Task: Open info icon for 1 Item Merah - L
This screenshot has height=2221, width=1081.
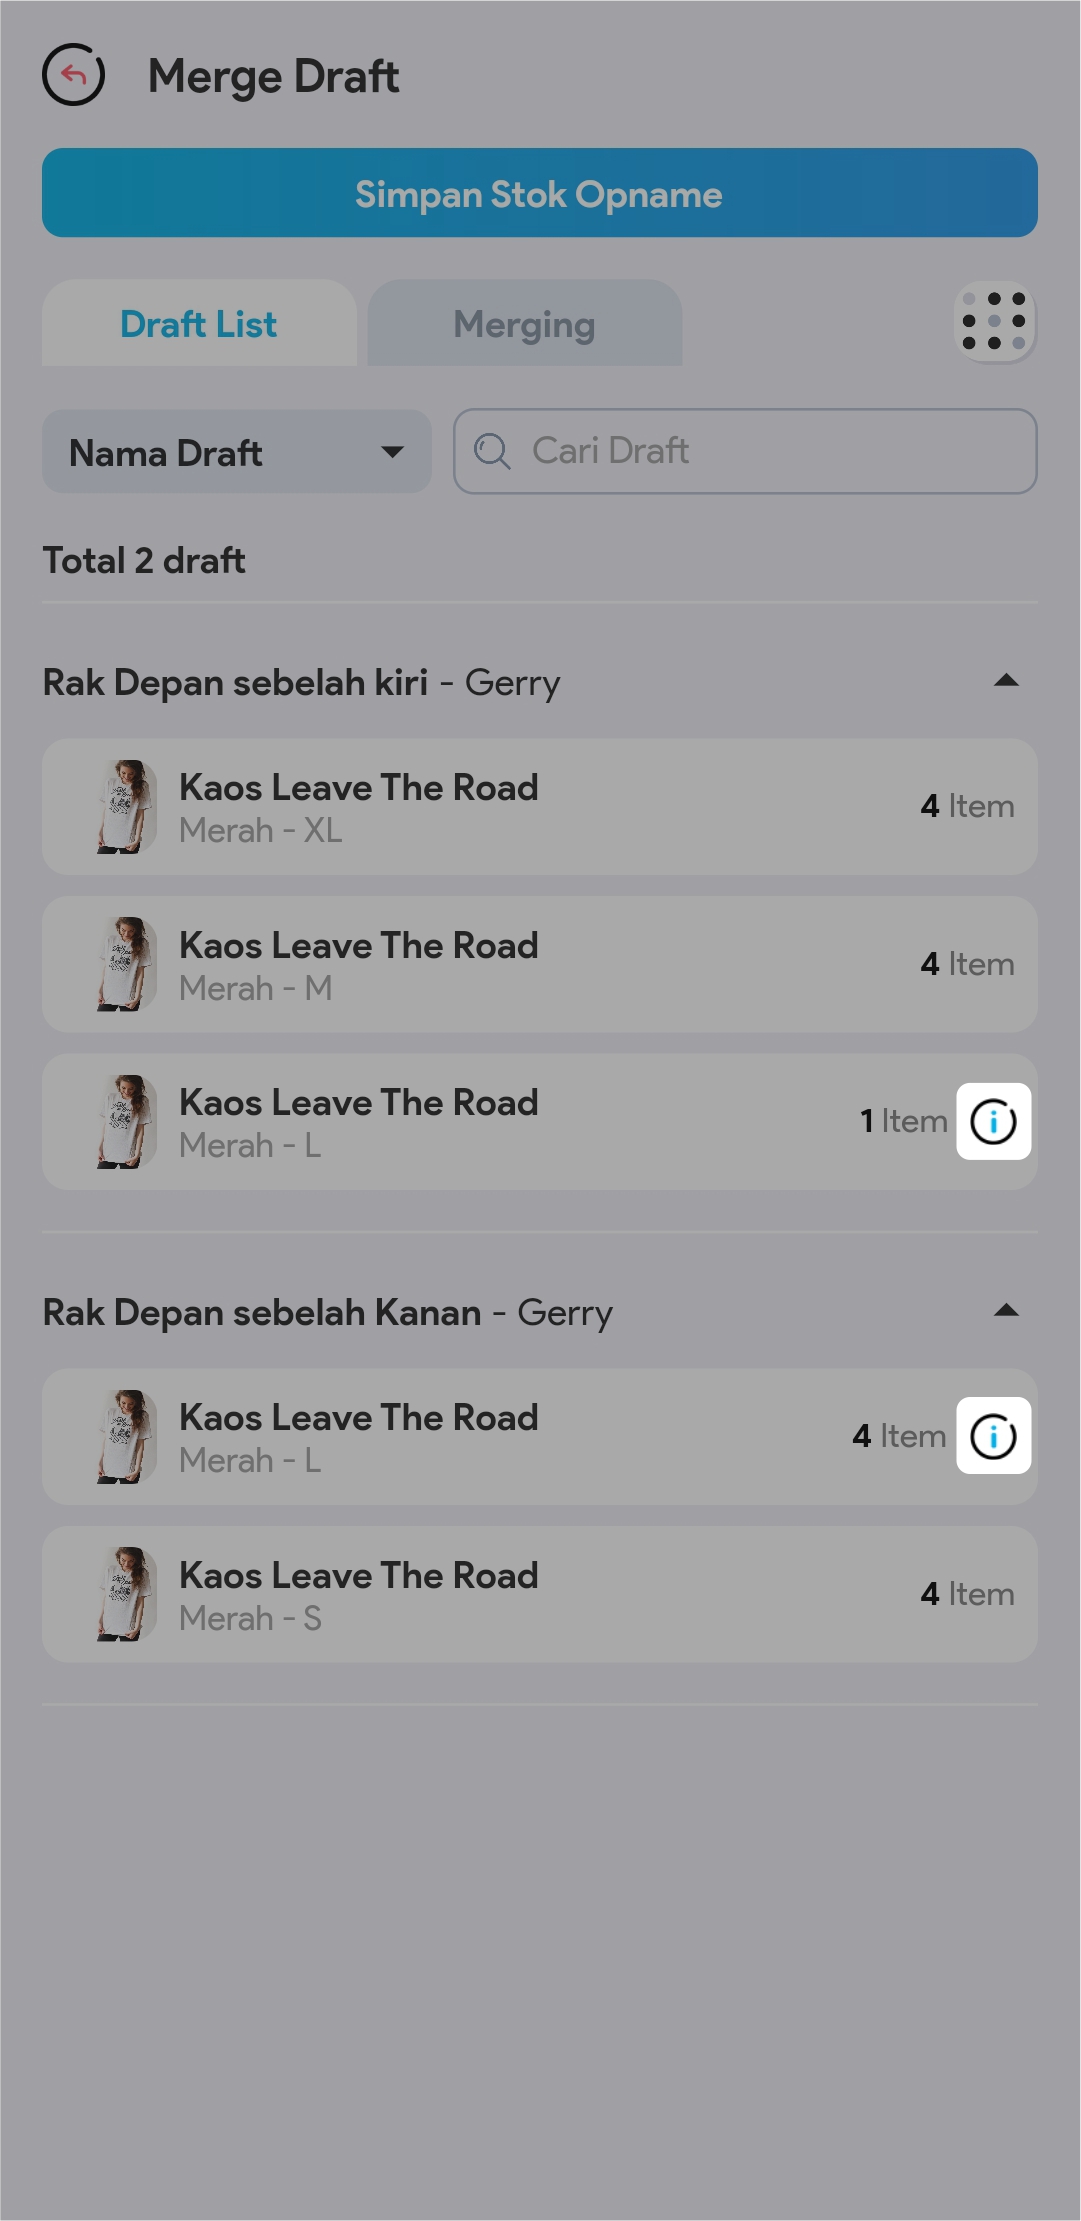Action: [993, 1121]
